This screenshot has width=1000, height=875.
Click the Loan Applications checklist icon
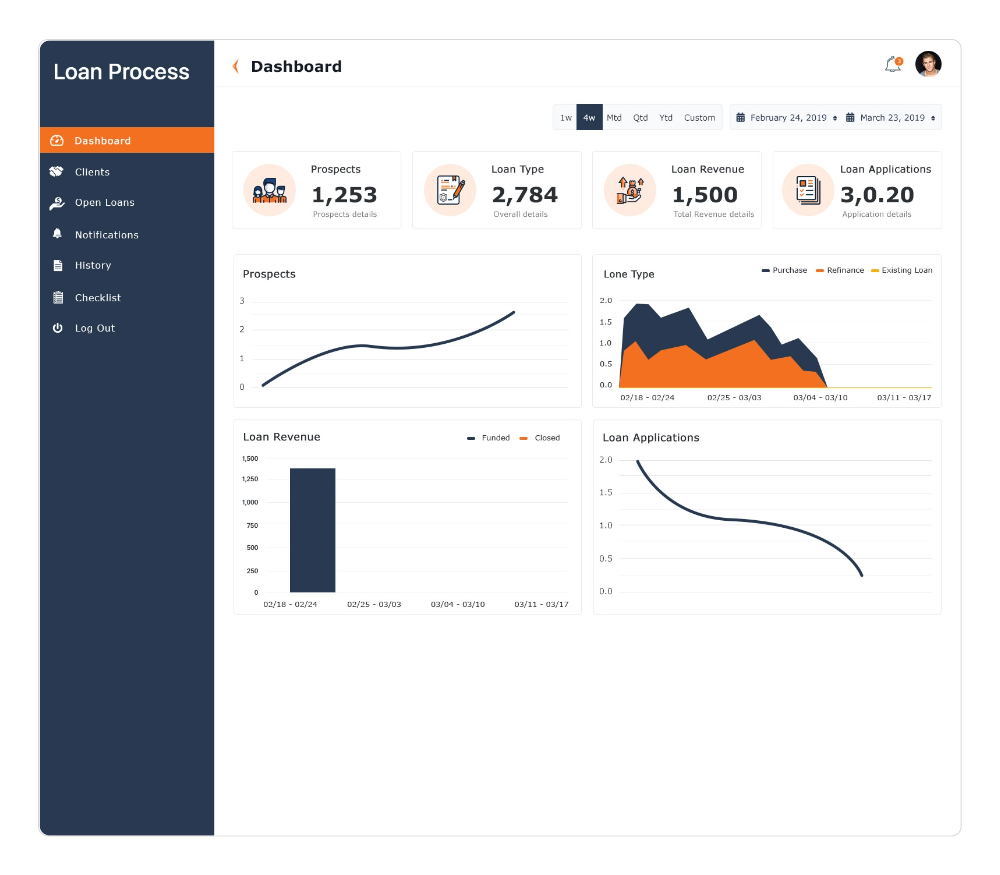[x=808, y=190]
